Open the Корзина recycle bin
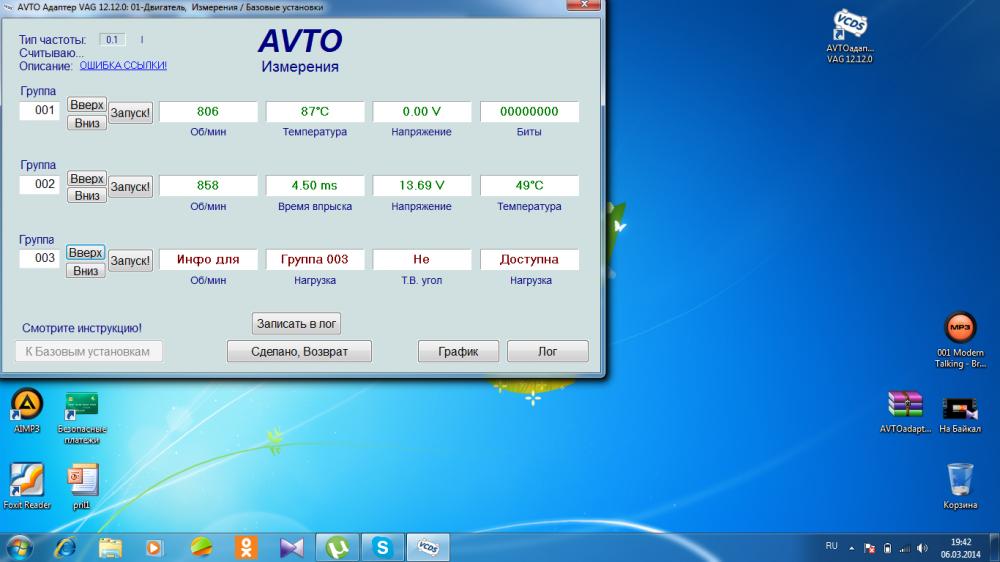Viewport: 1000px width, 562px height. point(960,485)
